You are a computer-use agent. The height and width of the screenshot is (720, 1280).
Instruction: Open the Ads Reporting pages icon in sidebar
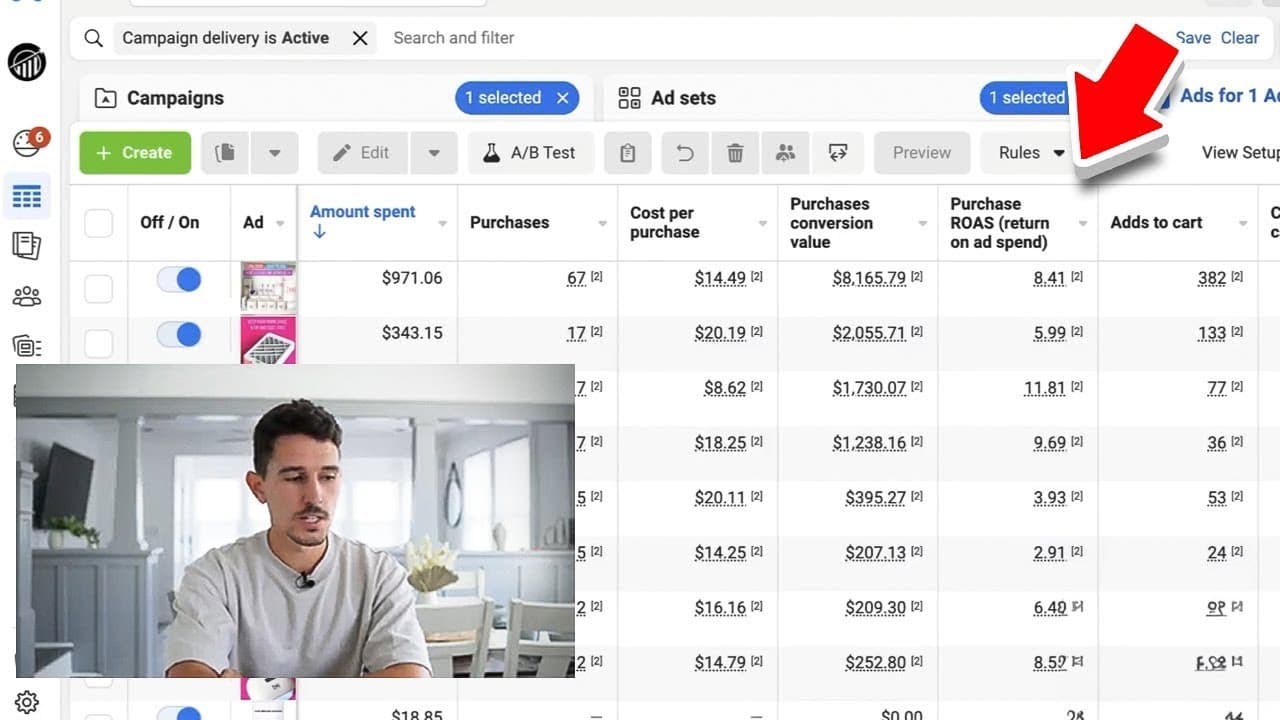pos(27,246)
